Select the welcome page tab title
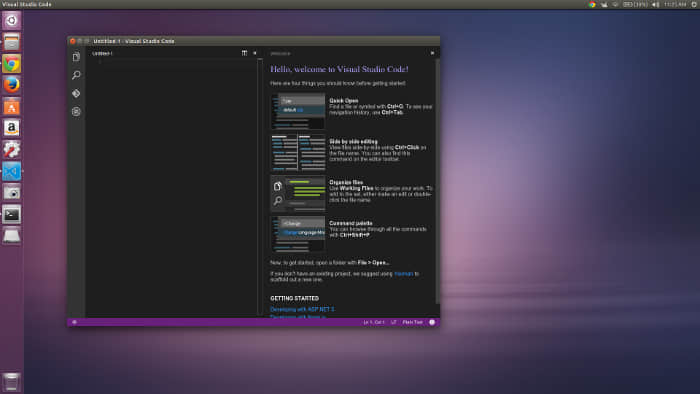 click(x=280, y=54)
